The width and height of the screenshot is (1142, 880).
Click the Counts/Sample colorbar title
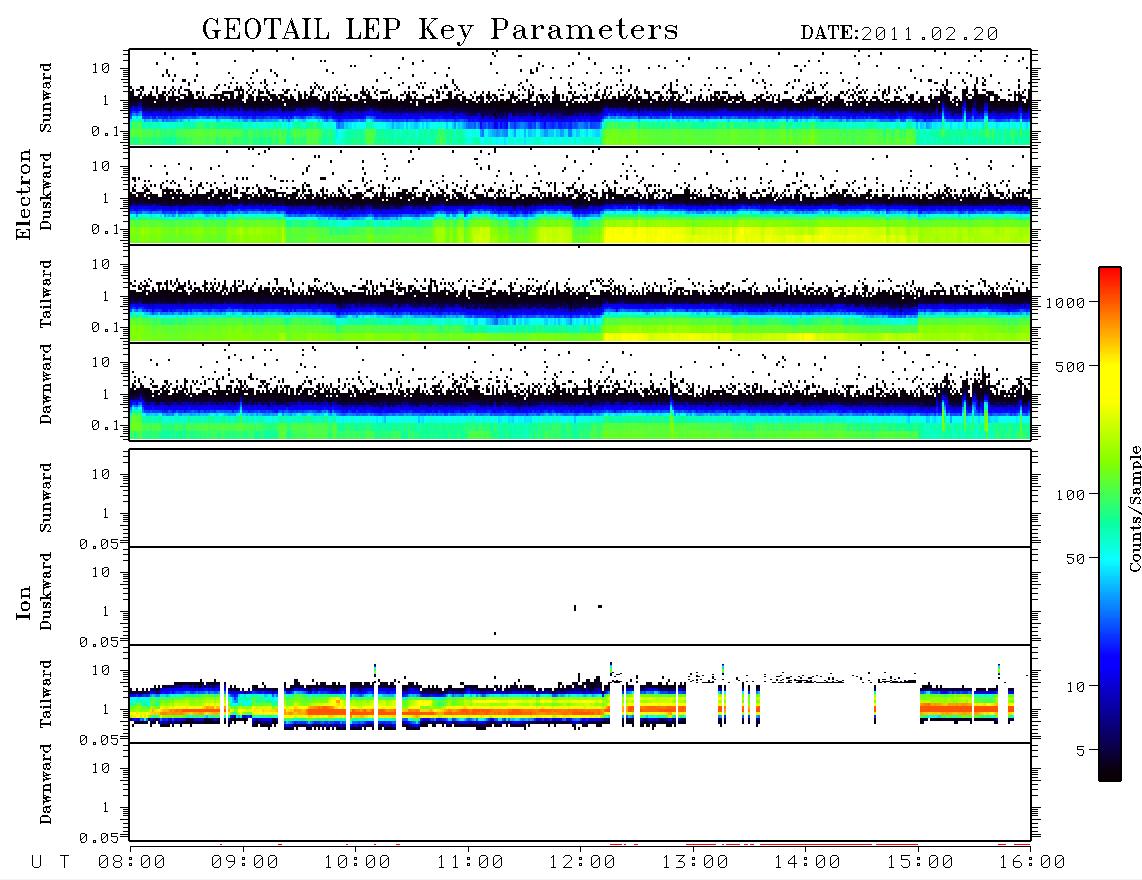[x=1134, y=508]
